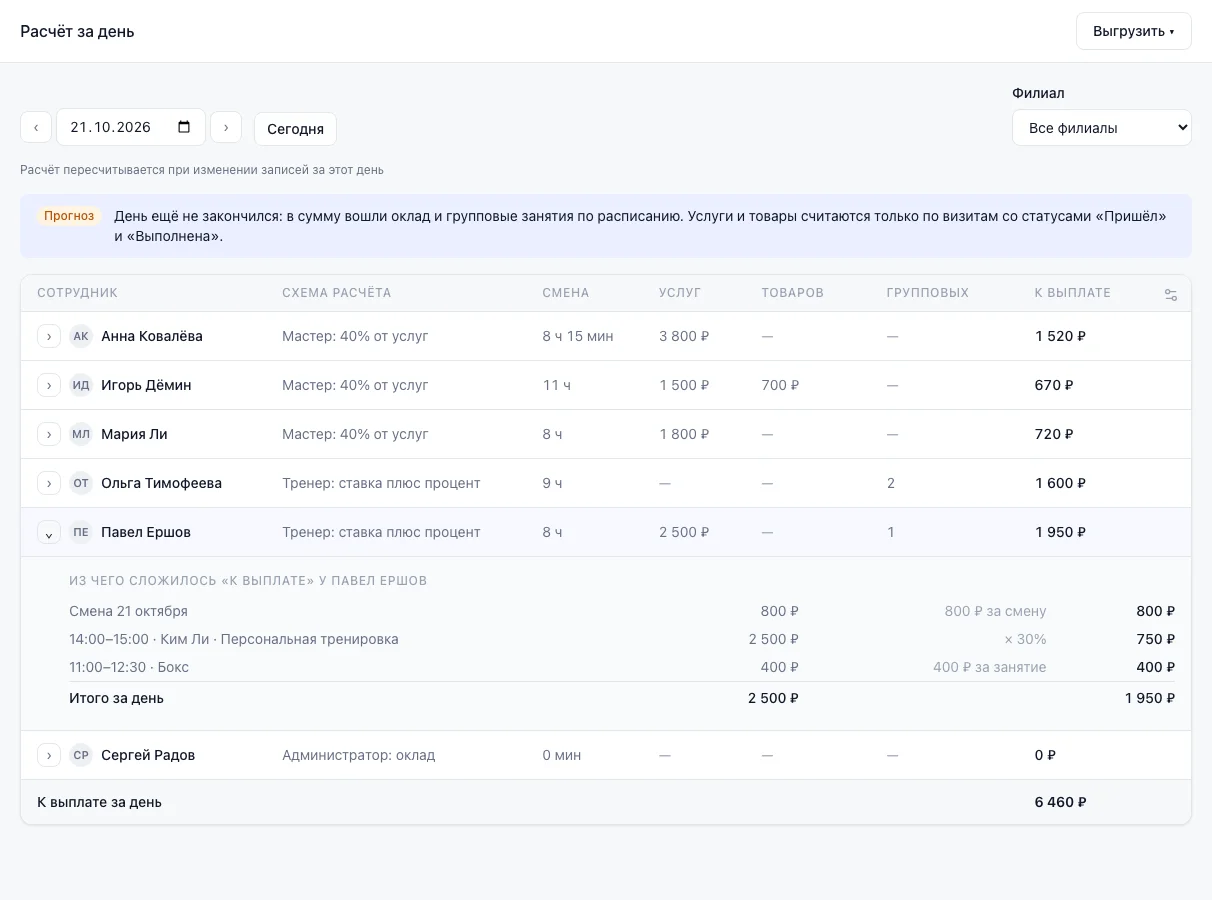Click the date input showing 21.10.2026

click(x=131, y=127)
